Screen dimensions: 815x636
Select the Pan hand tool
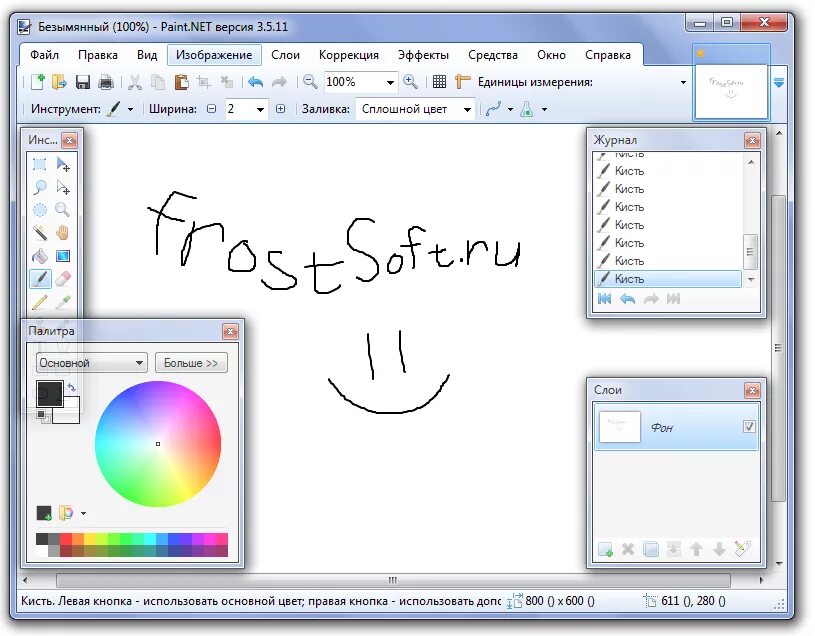point(63,233)
